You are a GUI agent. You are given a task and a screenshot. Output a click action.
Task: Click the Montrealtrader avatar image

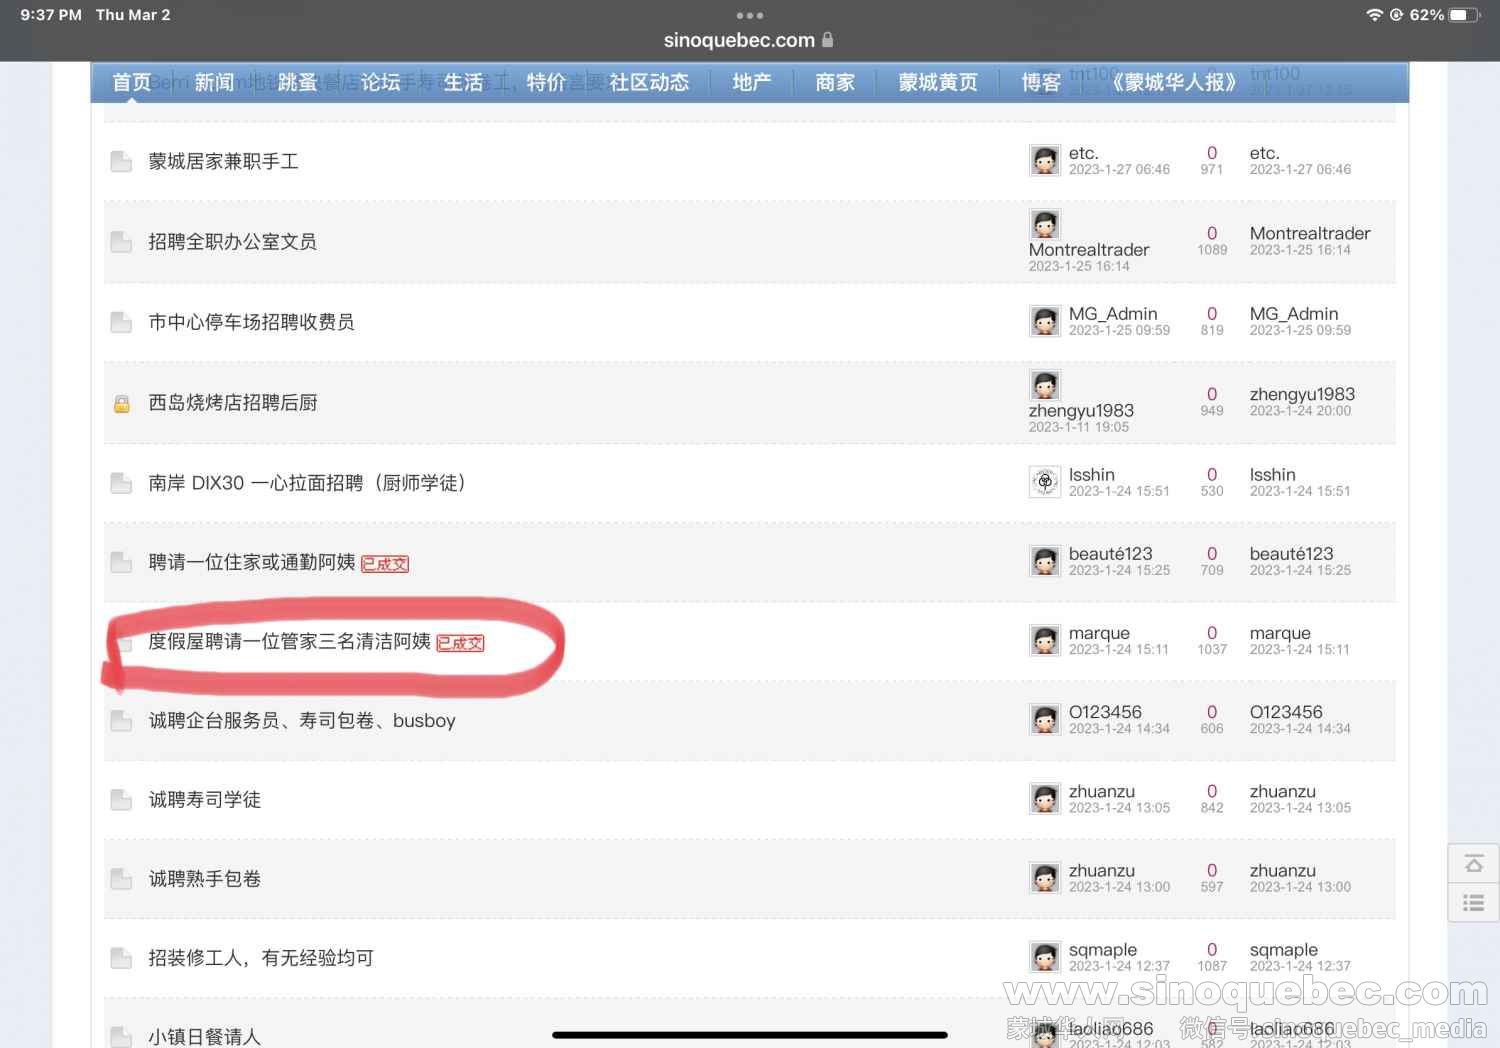click(x=1045, y=224)
